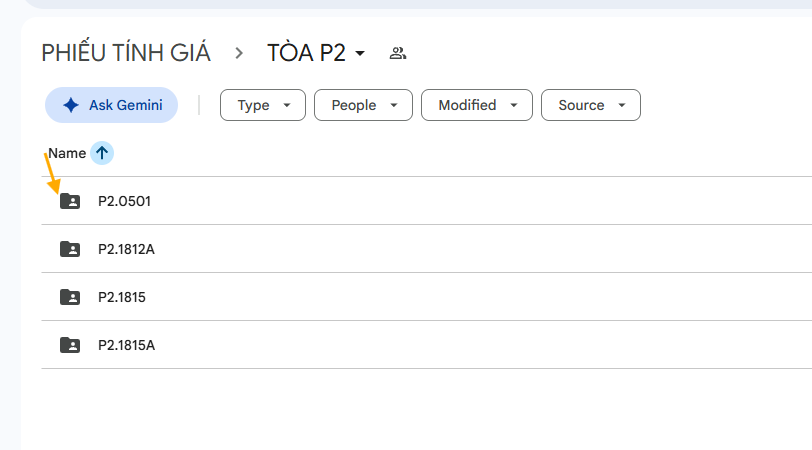Viewport: 812px width, 450px height.
Task: Click the P2.1815A folder name
Action: click(x=126, y=345)
